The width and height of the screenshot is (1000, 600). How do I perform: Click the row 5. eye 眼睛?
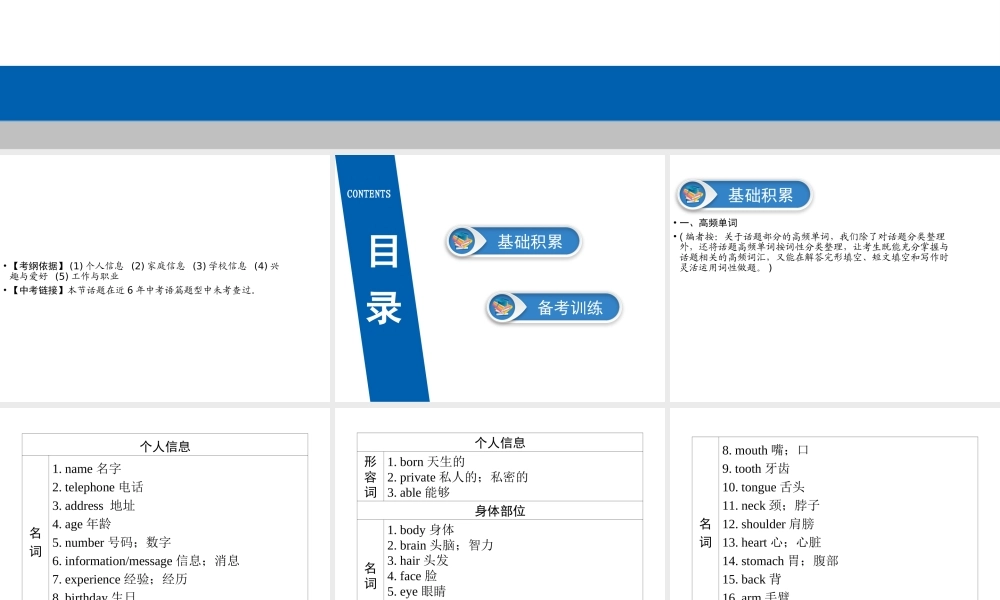click(x=416, y=591)
